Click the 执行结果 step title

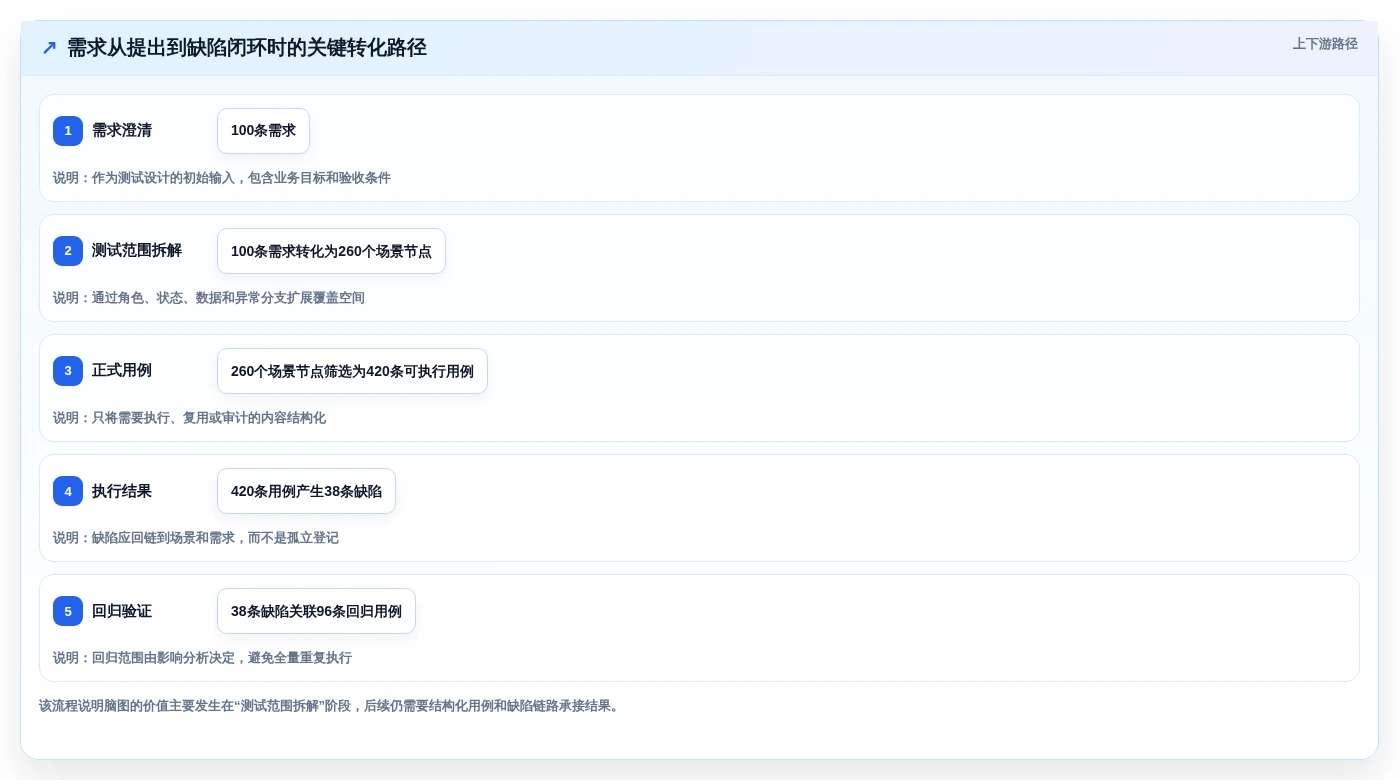tap(122, 491)
